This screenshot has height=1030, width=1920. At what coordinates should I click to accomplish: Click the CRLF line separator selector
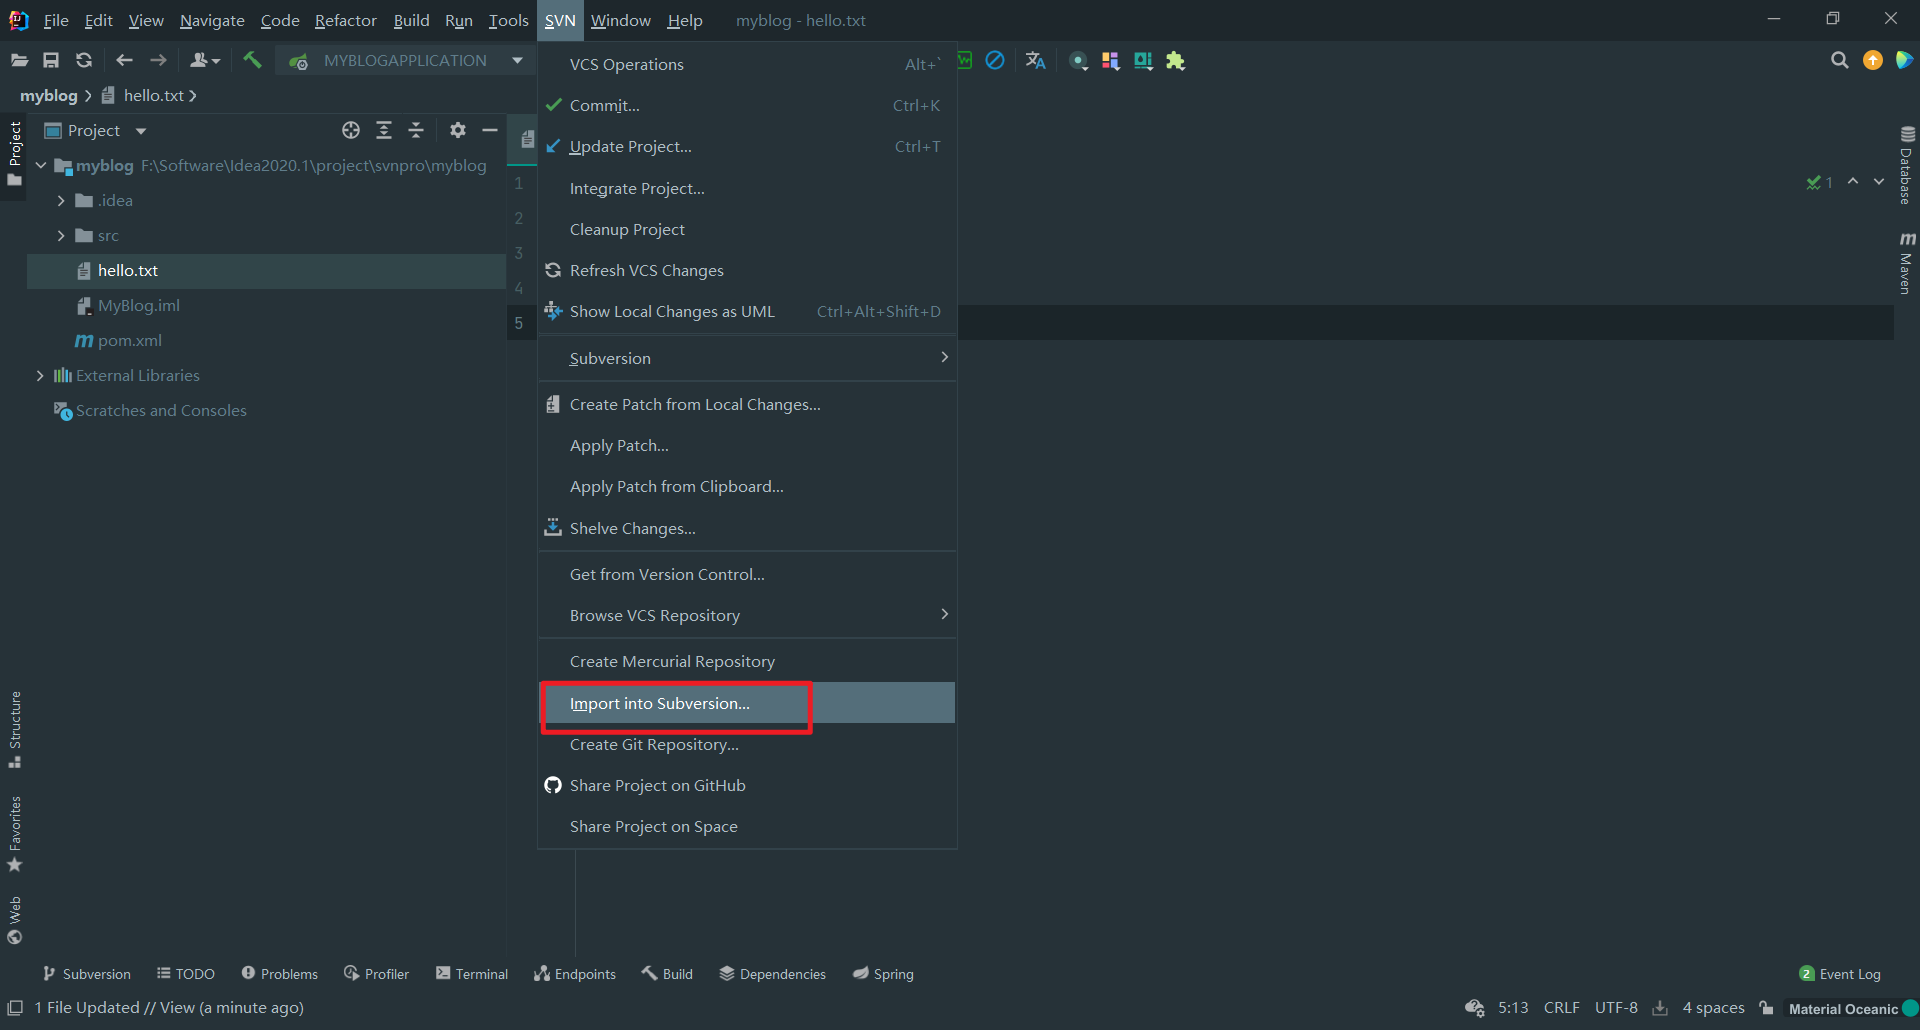(1561, 1008)
